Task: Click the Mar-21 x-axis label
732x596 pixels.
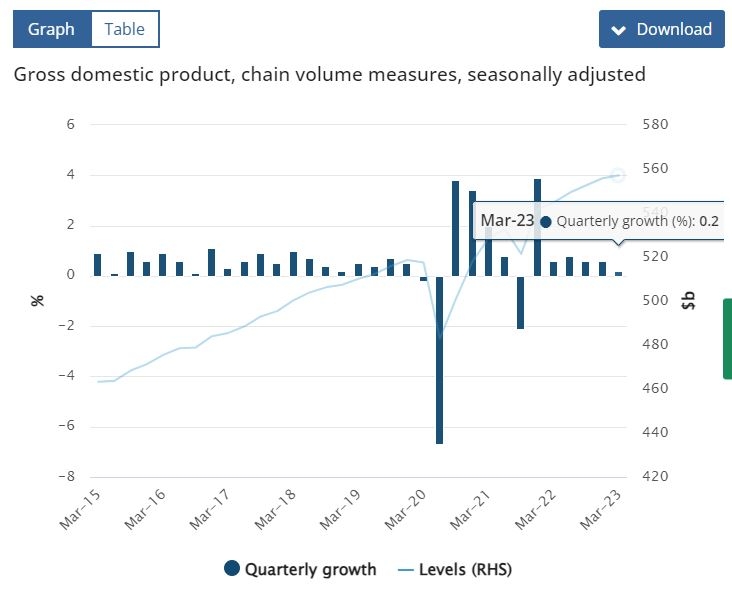Action: pyautogui.click(x=470, y=510)
